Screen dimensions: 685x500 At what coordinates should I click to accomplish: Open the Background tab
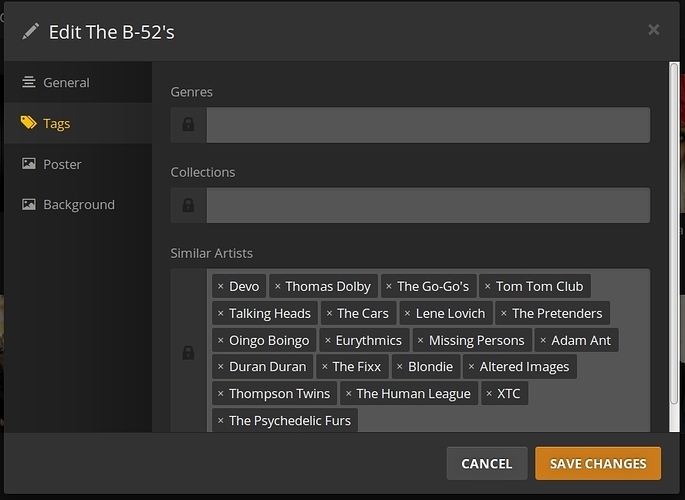pyautogui.click(x=78, y=205)
